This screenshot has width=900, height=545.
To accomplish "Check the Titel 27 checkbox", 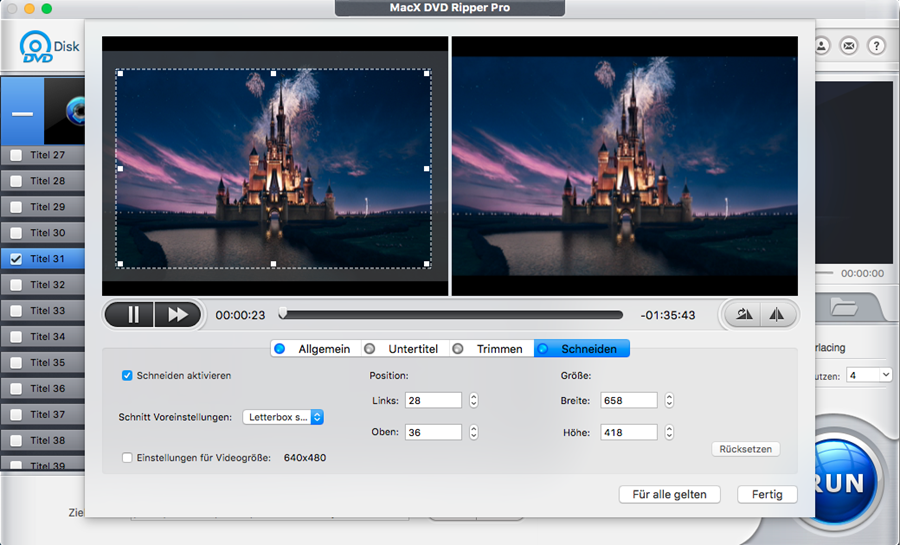I will 16,155.
